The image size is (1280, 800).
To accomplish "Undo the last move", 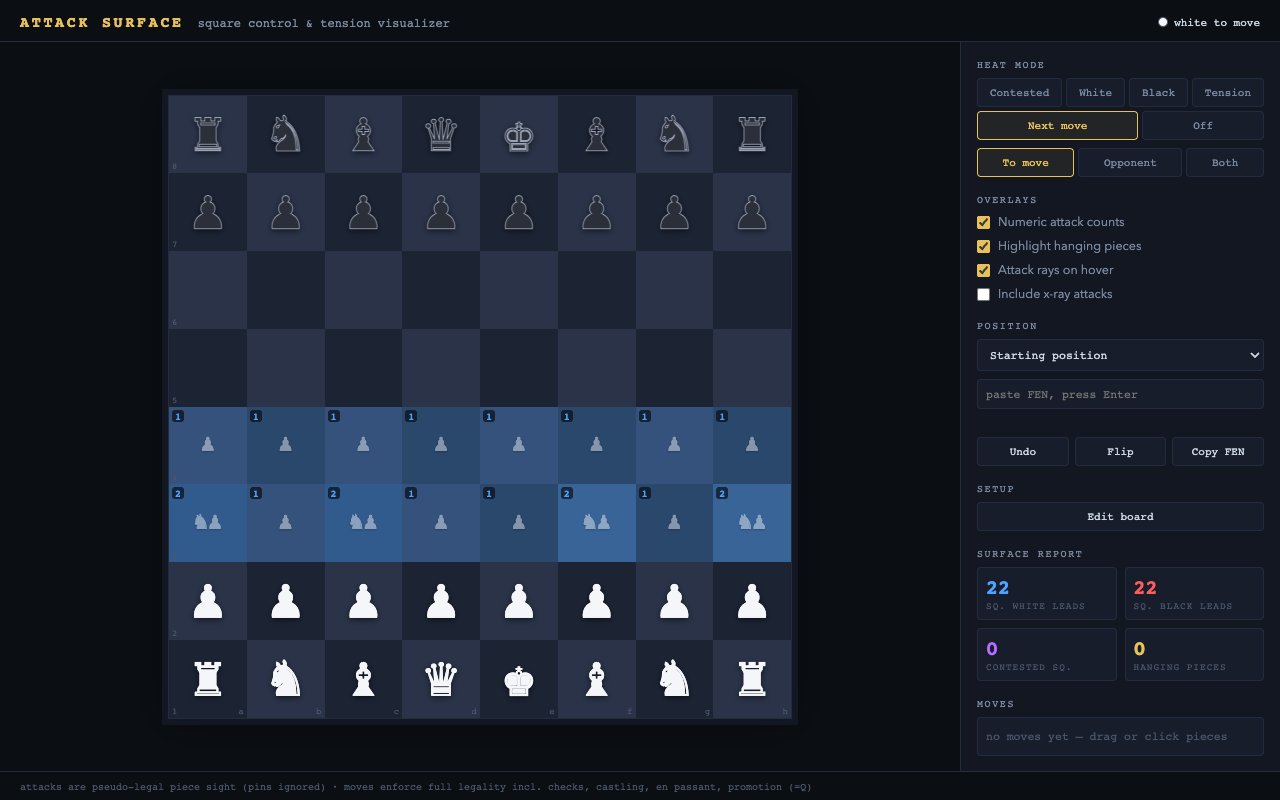I will (x=1023, y=452).
